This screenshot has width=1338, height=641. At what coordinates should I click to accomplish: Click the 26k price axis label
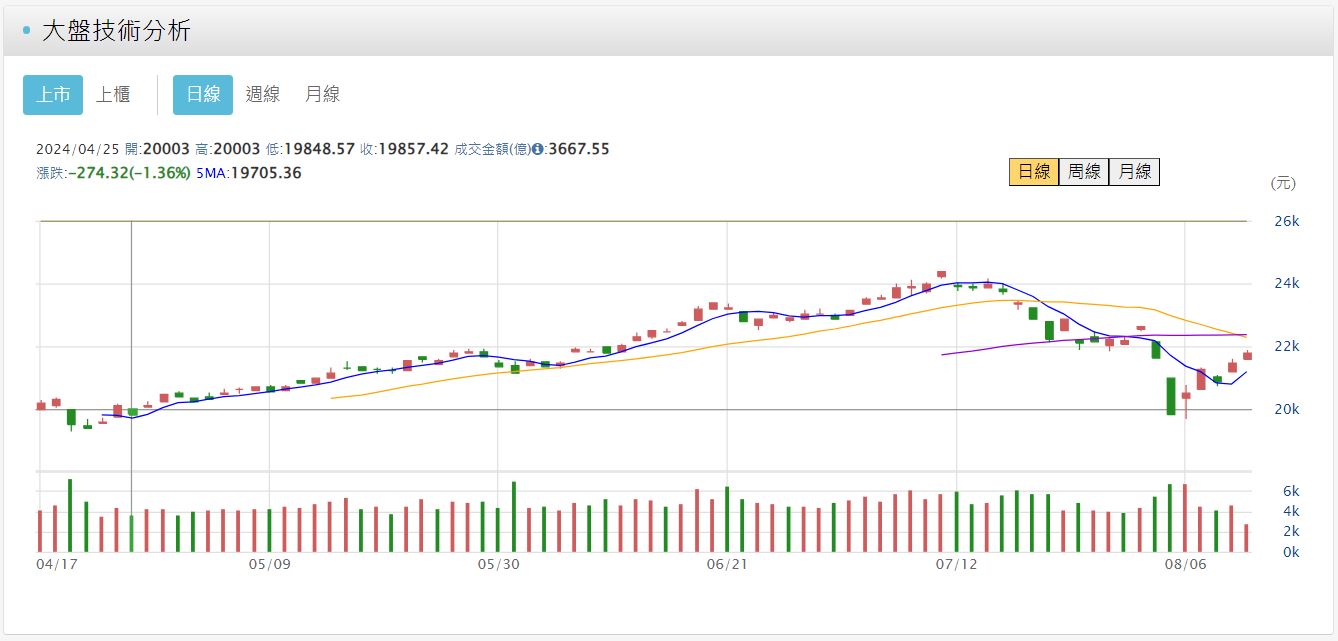point(1286,221)
